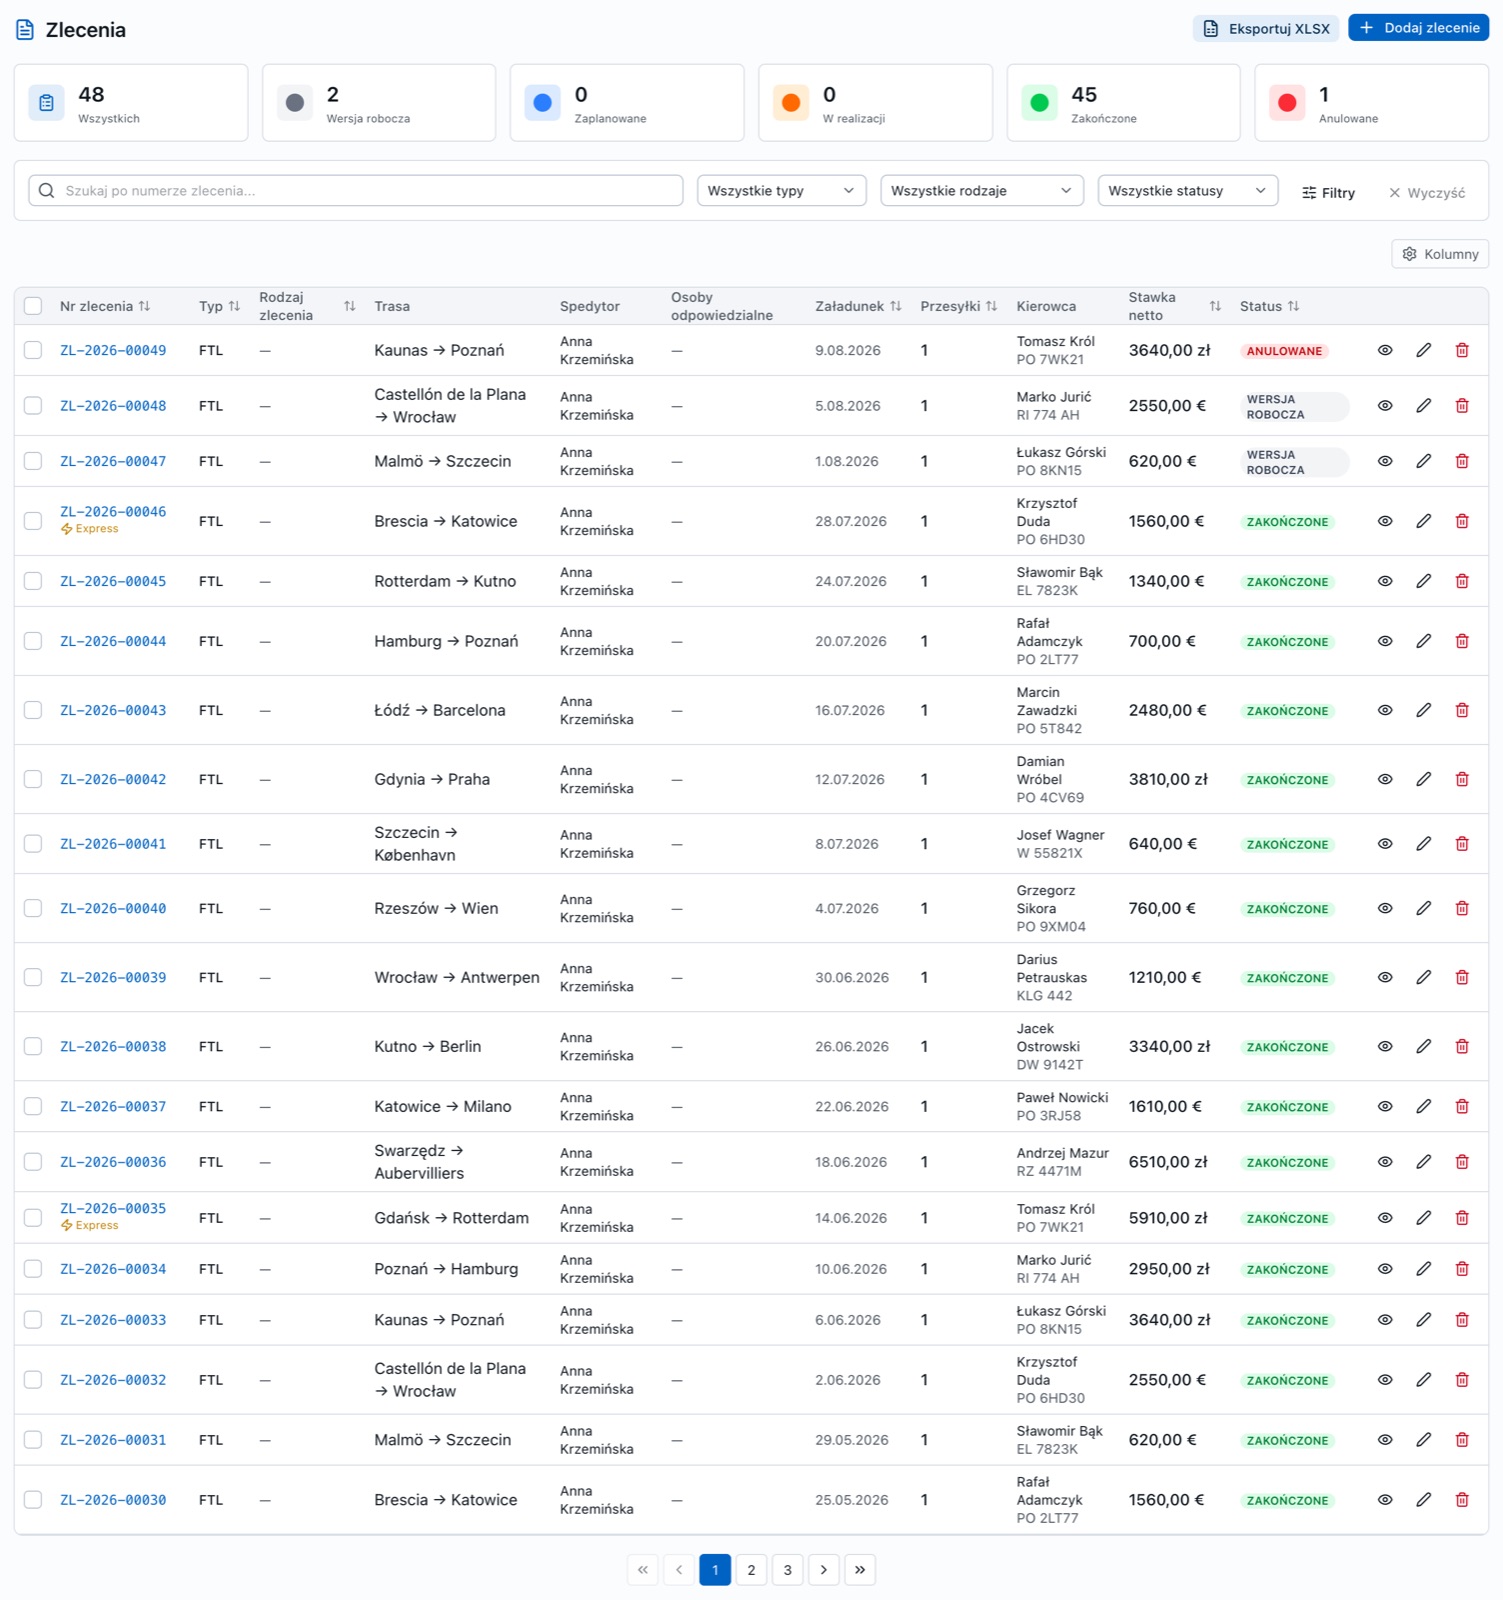Screen dimensions: 1503x1600
Task: Open order link ZL-2026-00039
Action: (x=113, y=977)
